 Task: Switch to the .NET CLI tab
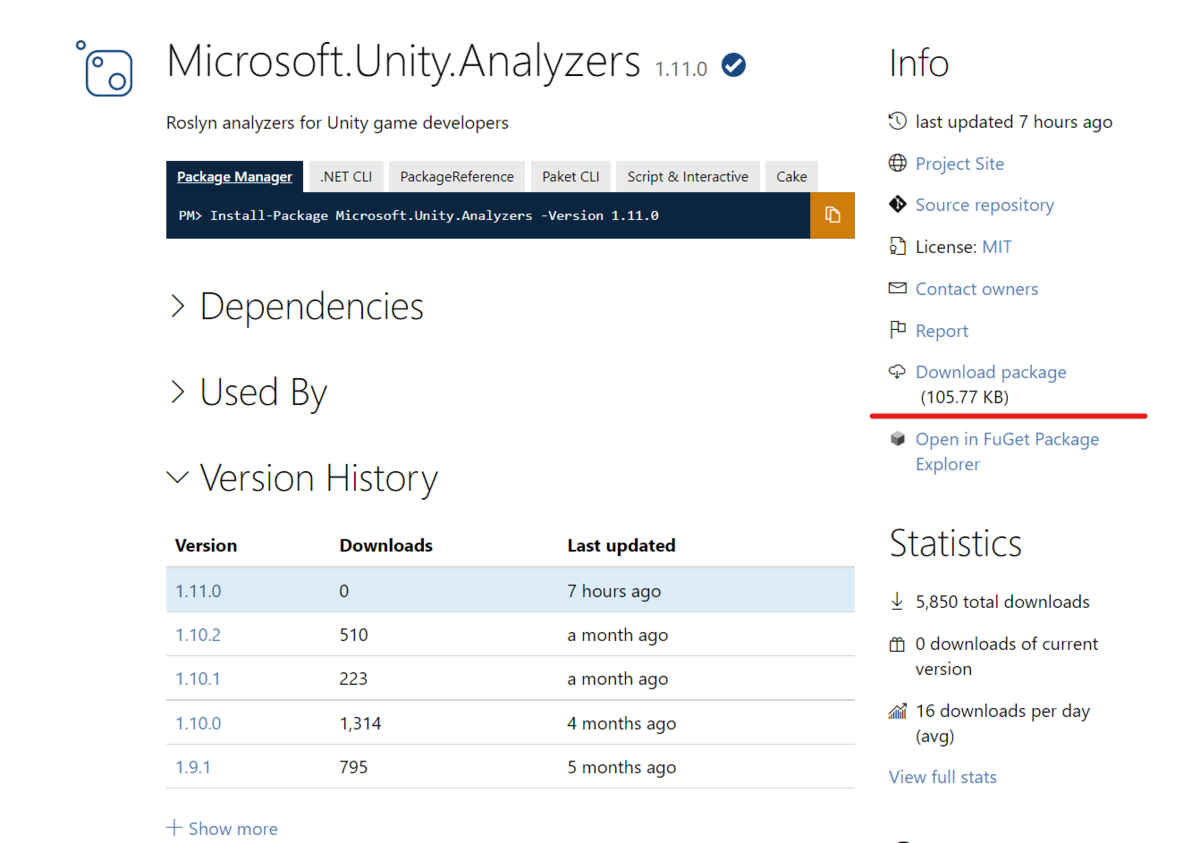(x=346, y=176)
